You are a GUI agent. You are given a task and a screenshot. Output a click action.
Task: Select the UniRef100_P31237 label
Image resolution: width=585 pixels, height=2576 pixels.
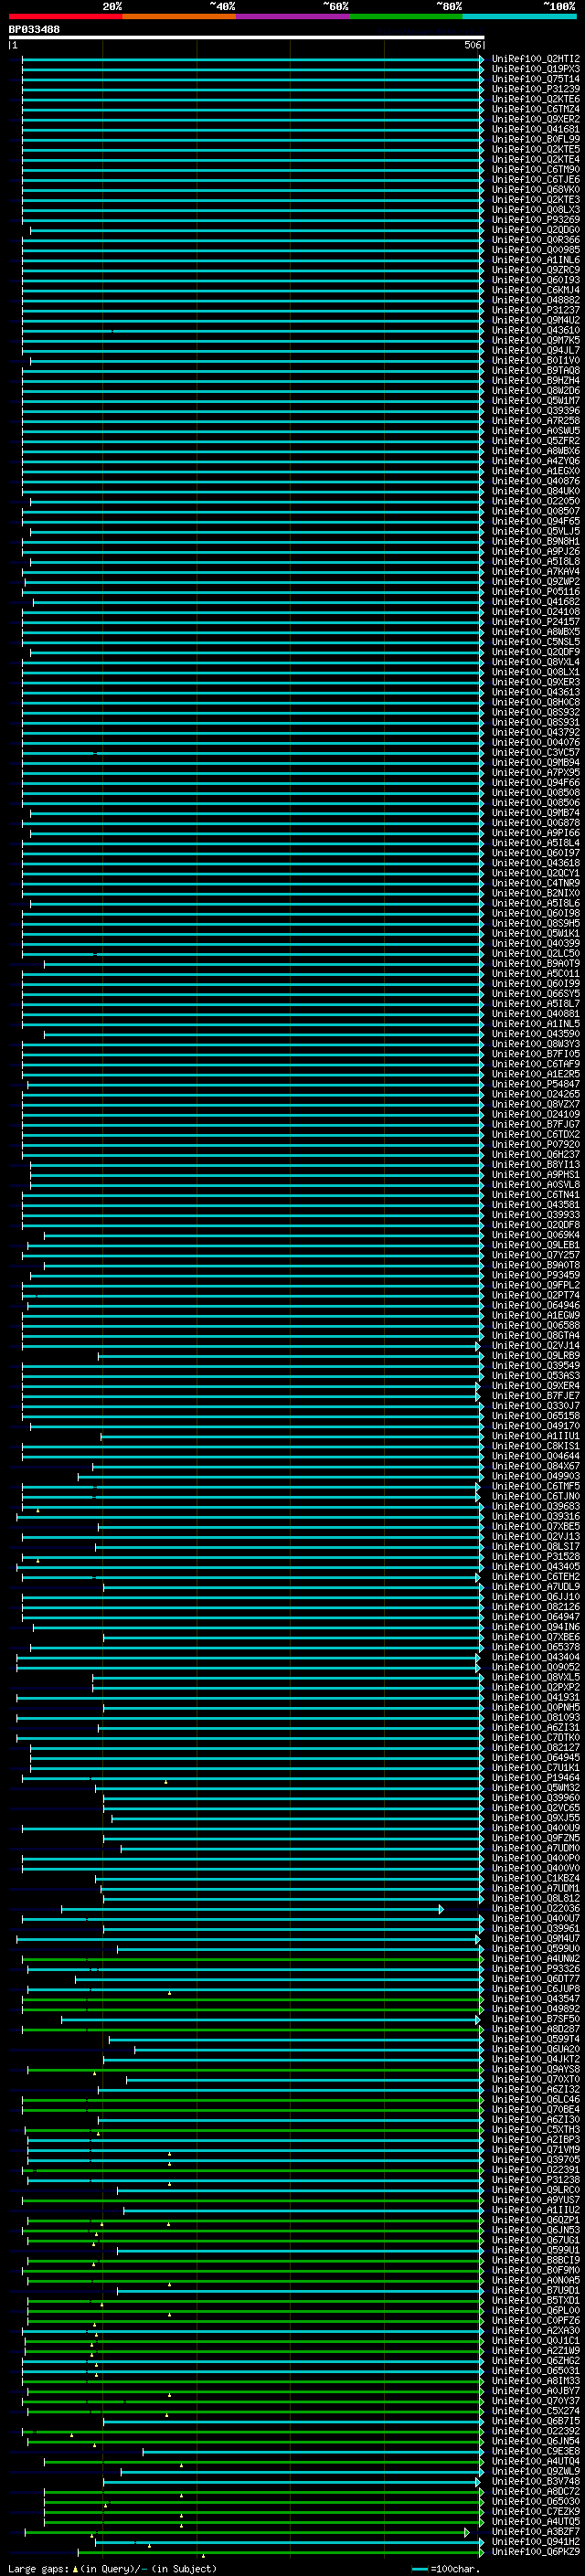click(536, 310)
